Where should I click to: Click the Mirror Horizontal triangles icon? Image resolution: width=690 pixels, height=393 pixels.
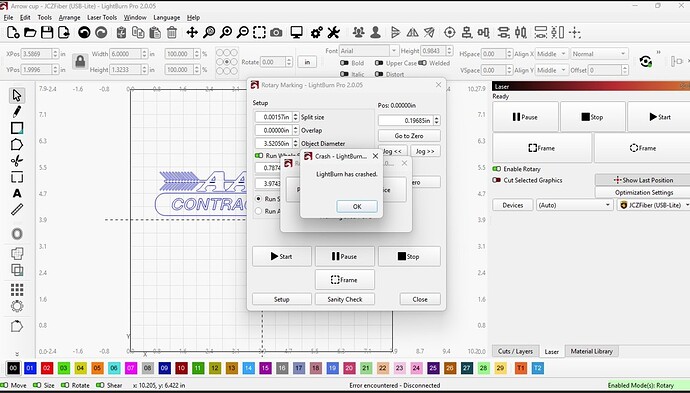[412, 32]
